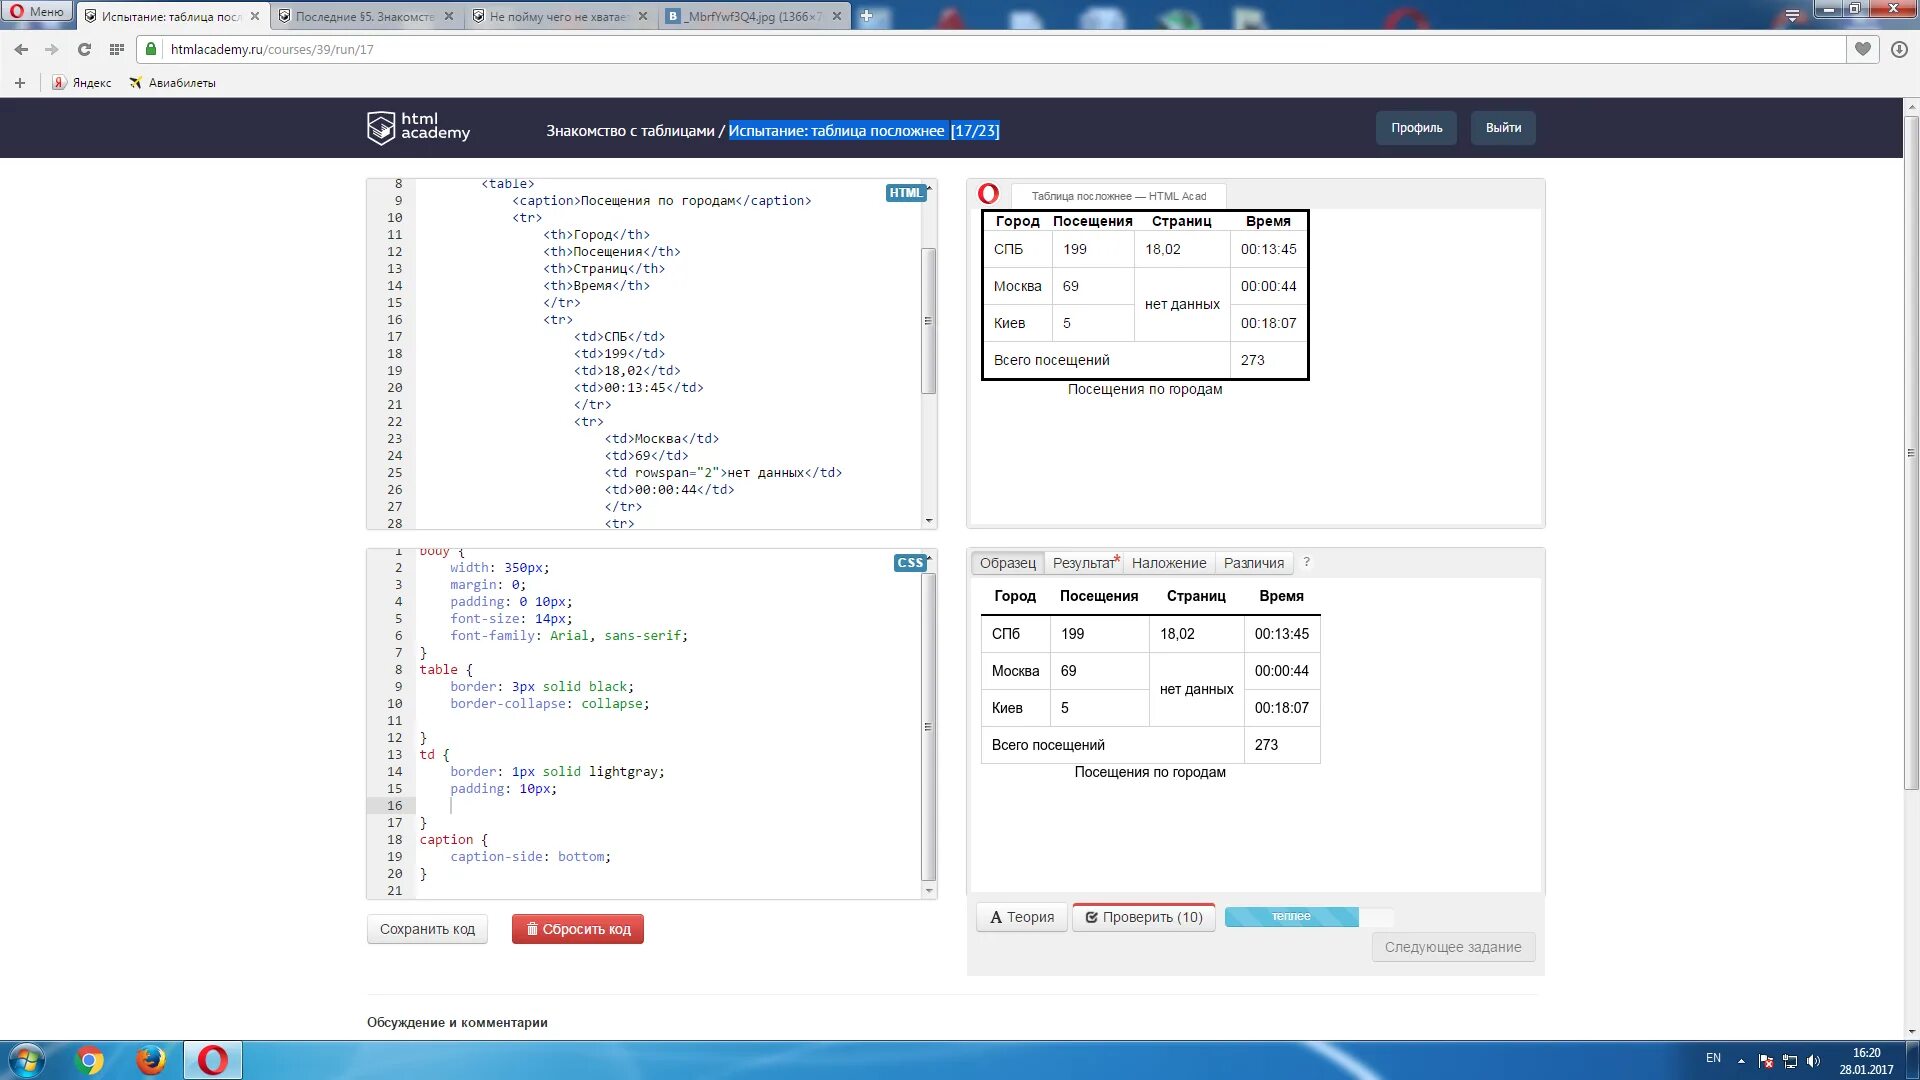1920x1080 pixels.
Task: Select the Различия tab
Action: pyautogui.click(x=1253, y=563)
